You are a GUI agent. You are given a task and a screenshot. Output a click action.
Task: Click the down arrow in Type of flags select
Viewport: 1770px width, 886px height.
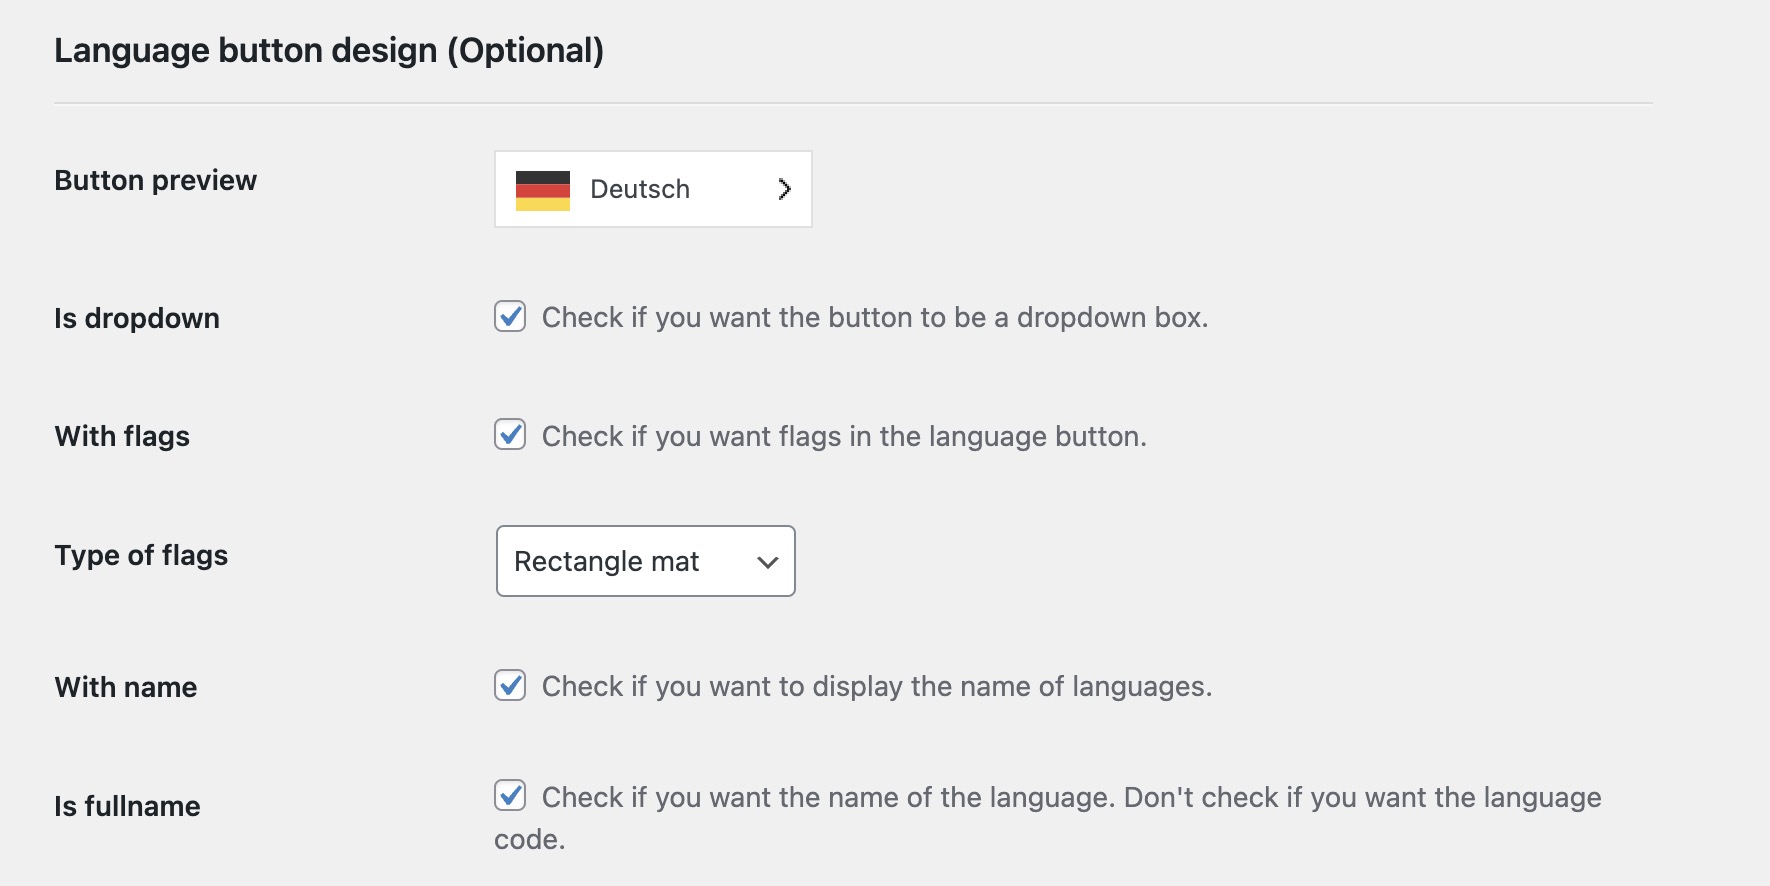767,562
